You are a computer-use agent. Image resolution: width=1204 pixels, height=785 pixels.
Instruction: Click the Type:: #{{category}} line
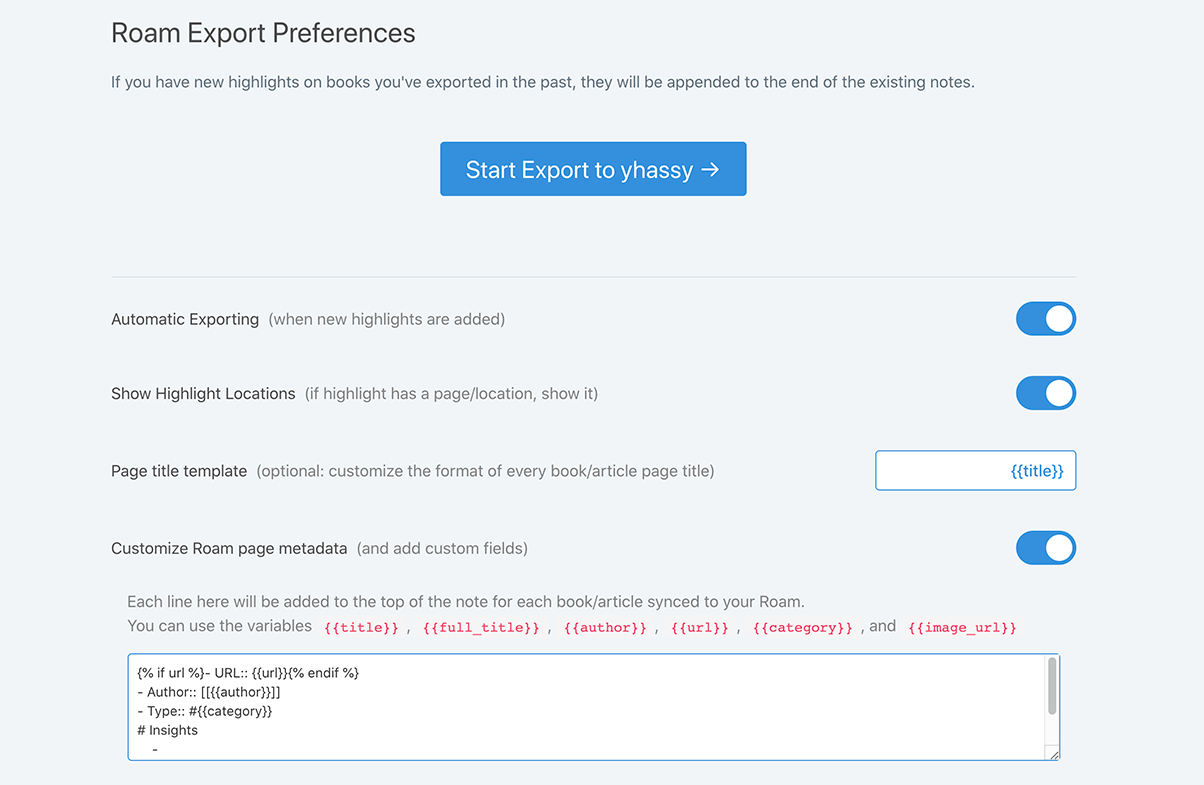point(205,711)
